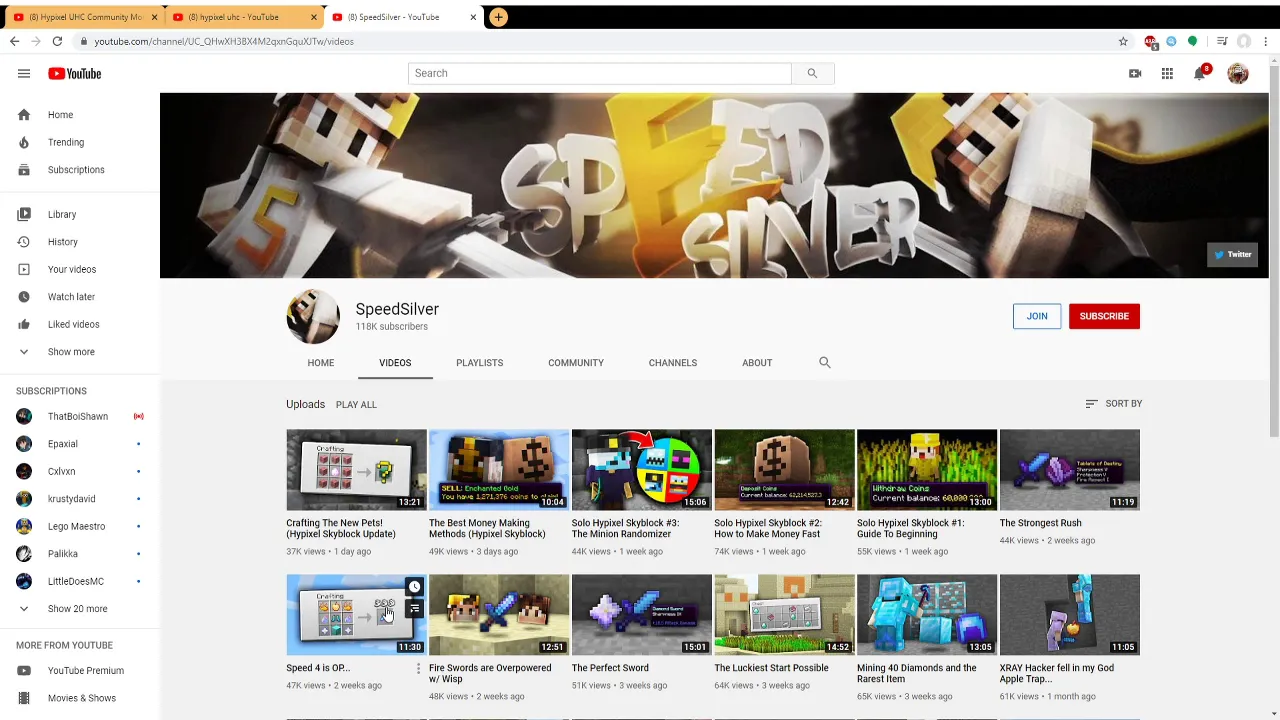1280x720 pixels.
Task: Switch to channel HOME tab
Action: [x=321, y=363]
